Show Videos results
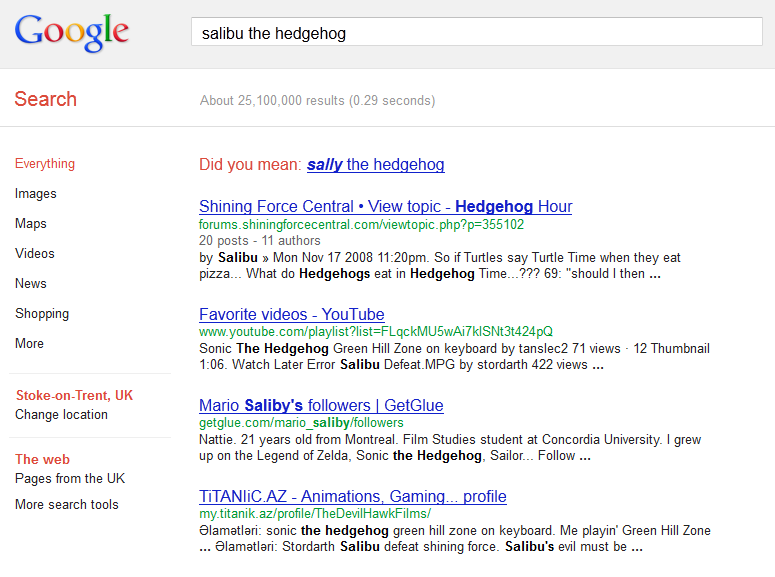 (x=35, y=253)
